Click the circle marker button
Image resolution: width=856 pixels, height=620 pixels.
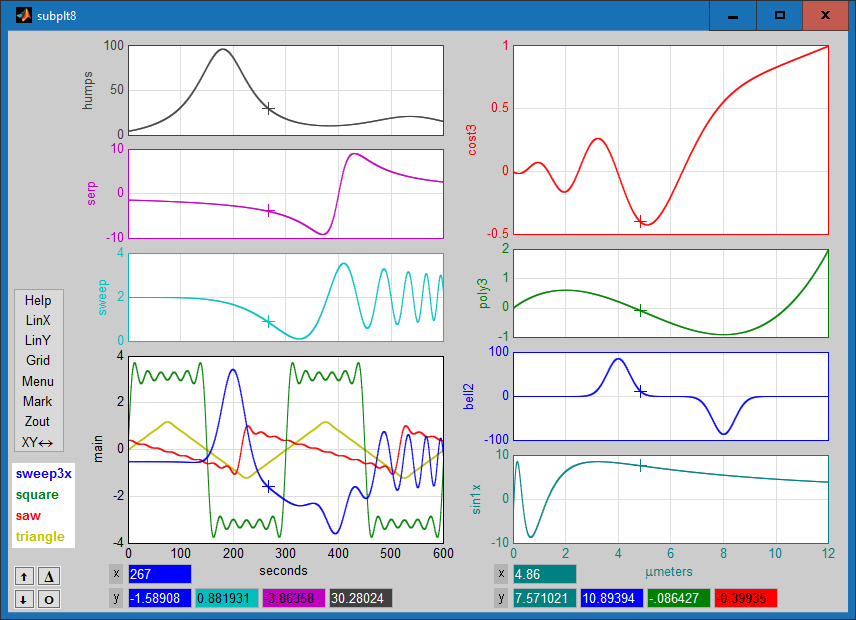click(49, 599)
